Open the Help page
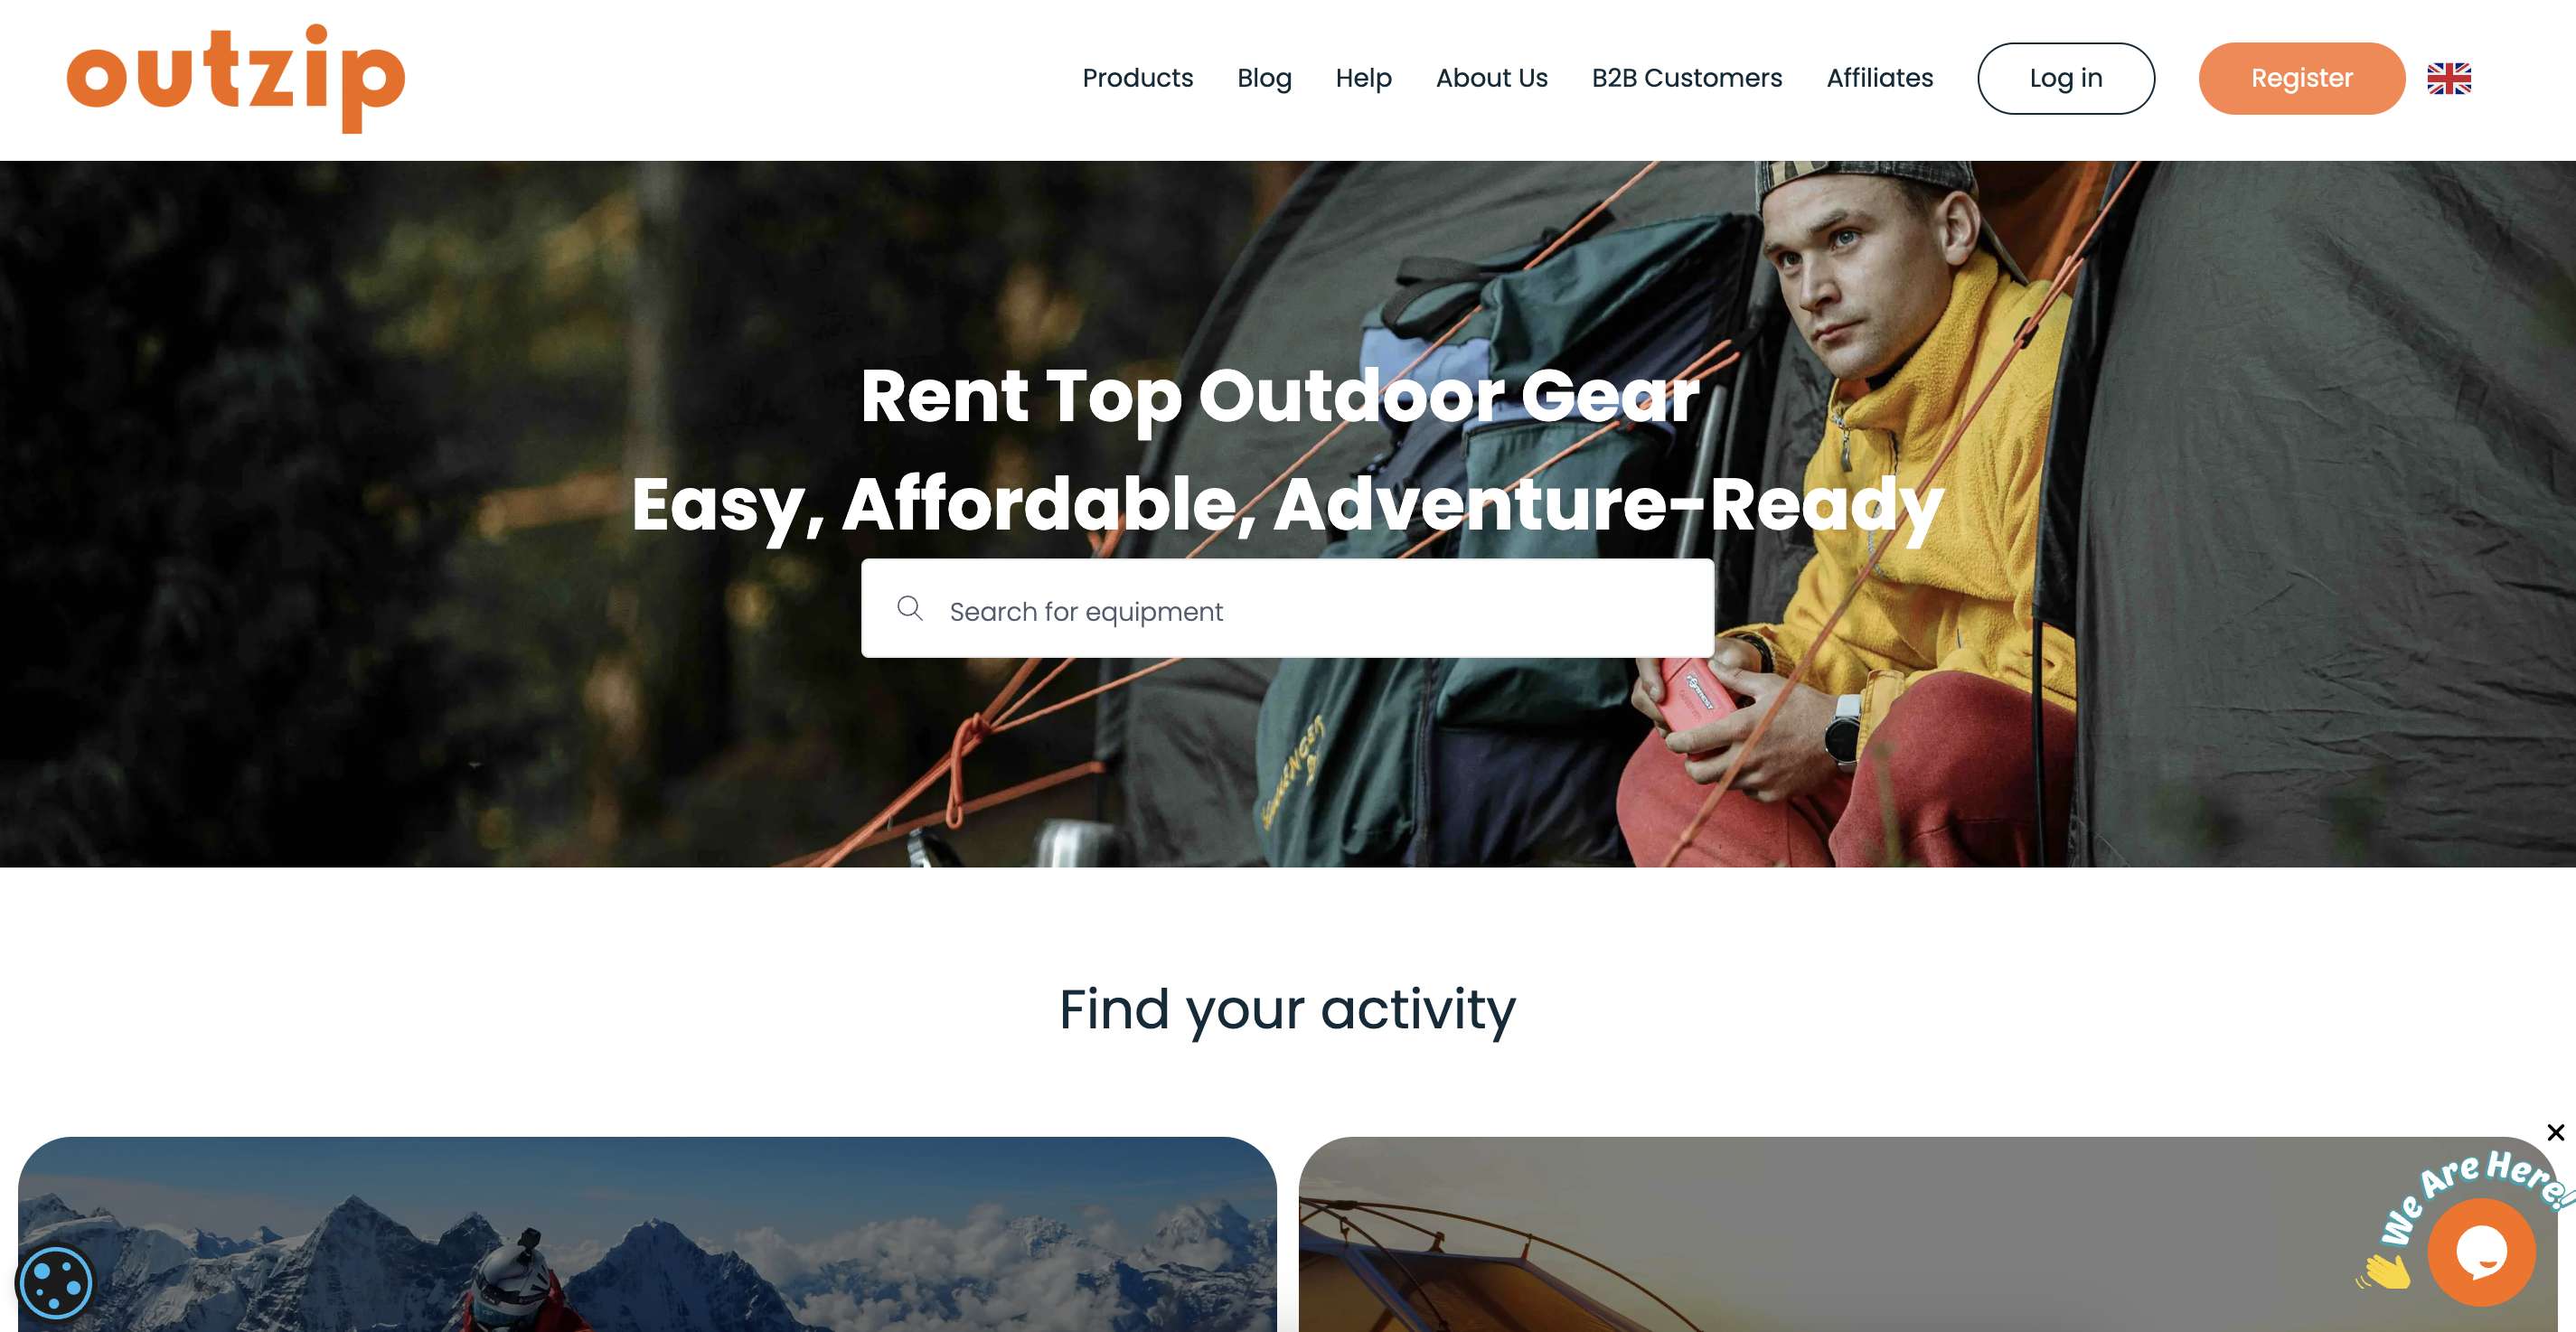This screenshot has height=1332, width=2576. pos(1363,78)
